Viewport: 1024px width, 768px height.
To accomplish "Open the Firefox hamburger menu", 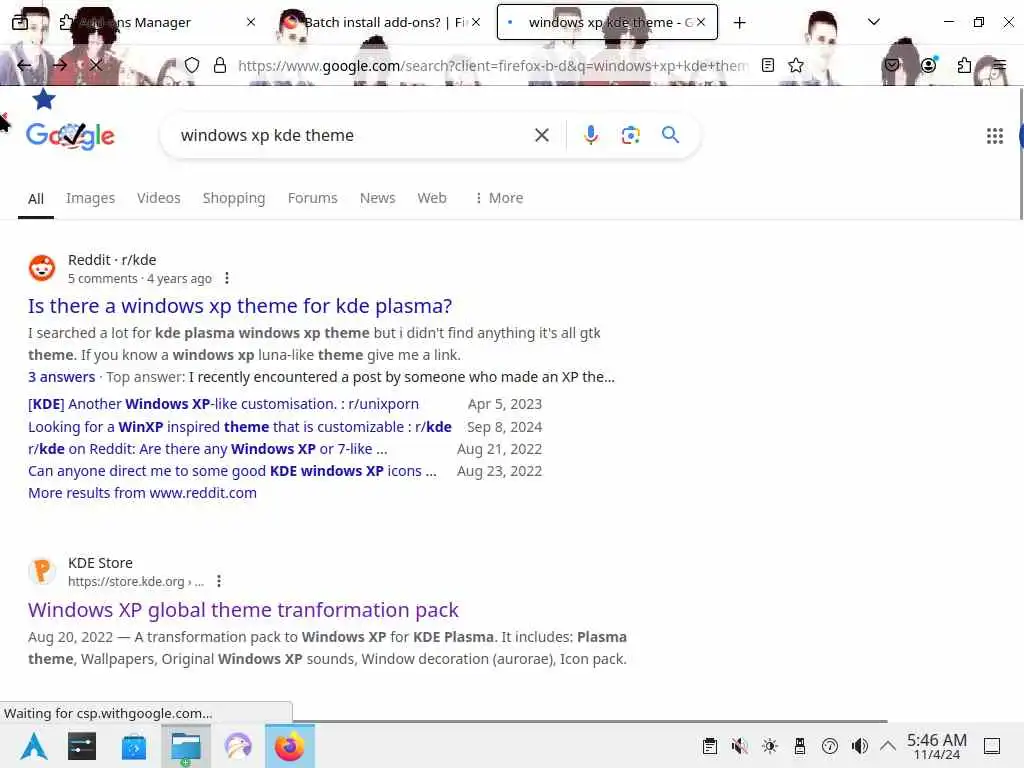I will tap(999, 65).
